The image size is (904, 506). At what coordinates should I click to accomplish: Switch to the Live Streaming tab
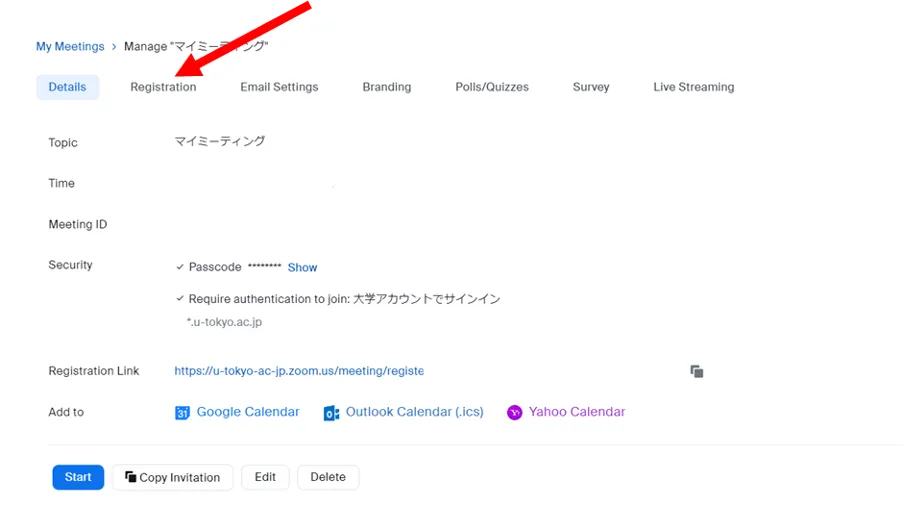coord(693,87)
